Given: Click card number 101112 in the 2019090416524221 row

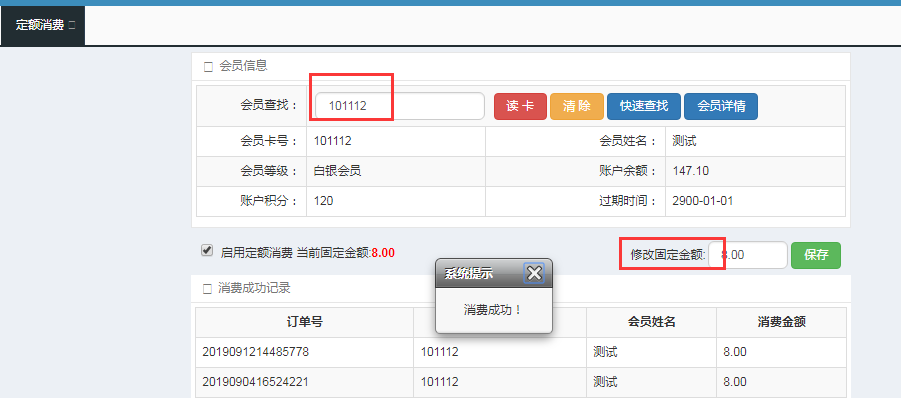Looking at the screenshot, I should [x=440, y=382].
